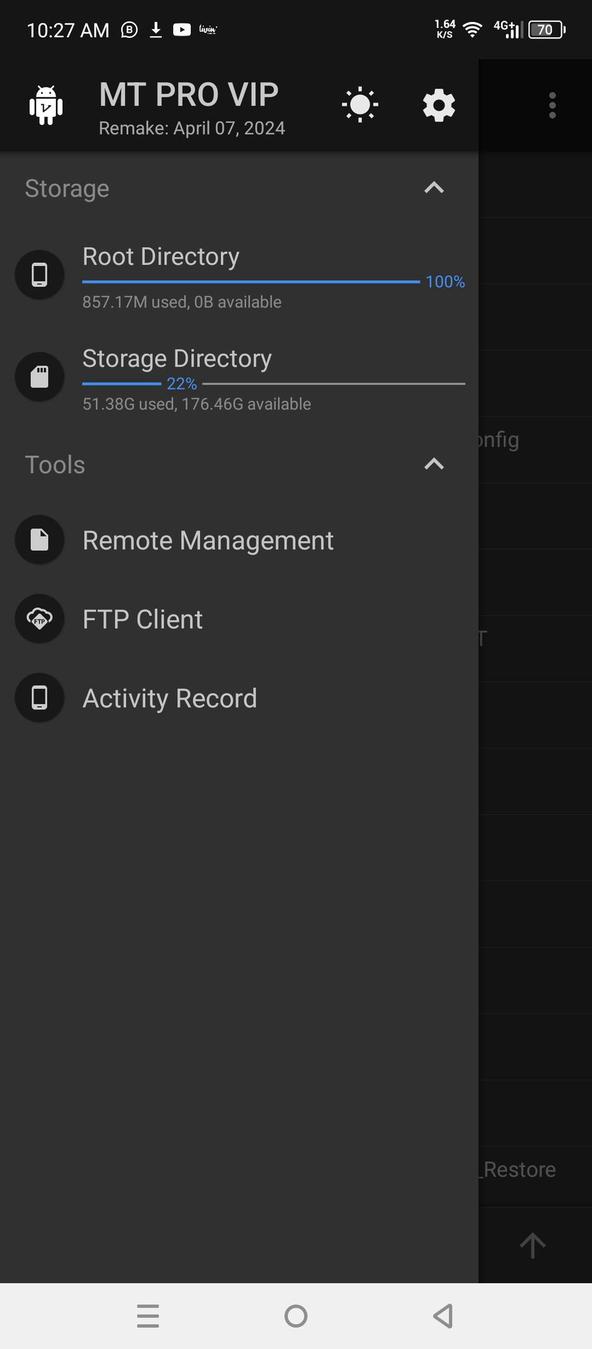The width and height of the screenshot is (592, 1349).
Task: Open Root Directory entry
Action: [239, 275]
